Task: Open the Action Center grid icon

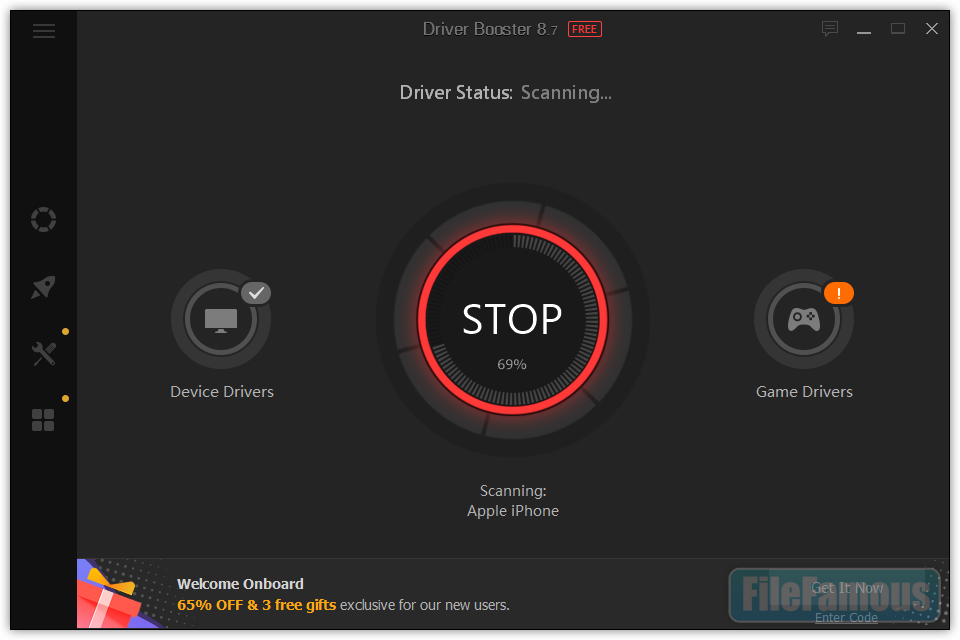Action: coord(43,420)
